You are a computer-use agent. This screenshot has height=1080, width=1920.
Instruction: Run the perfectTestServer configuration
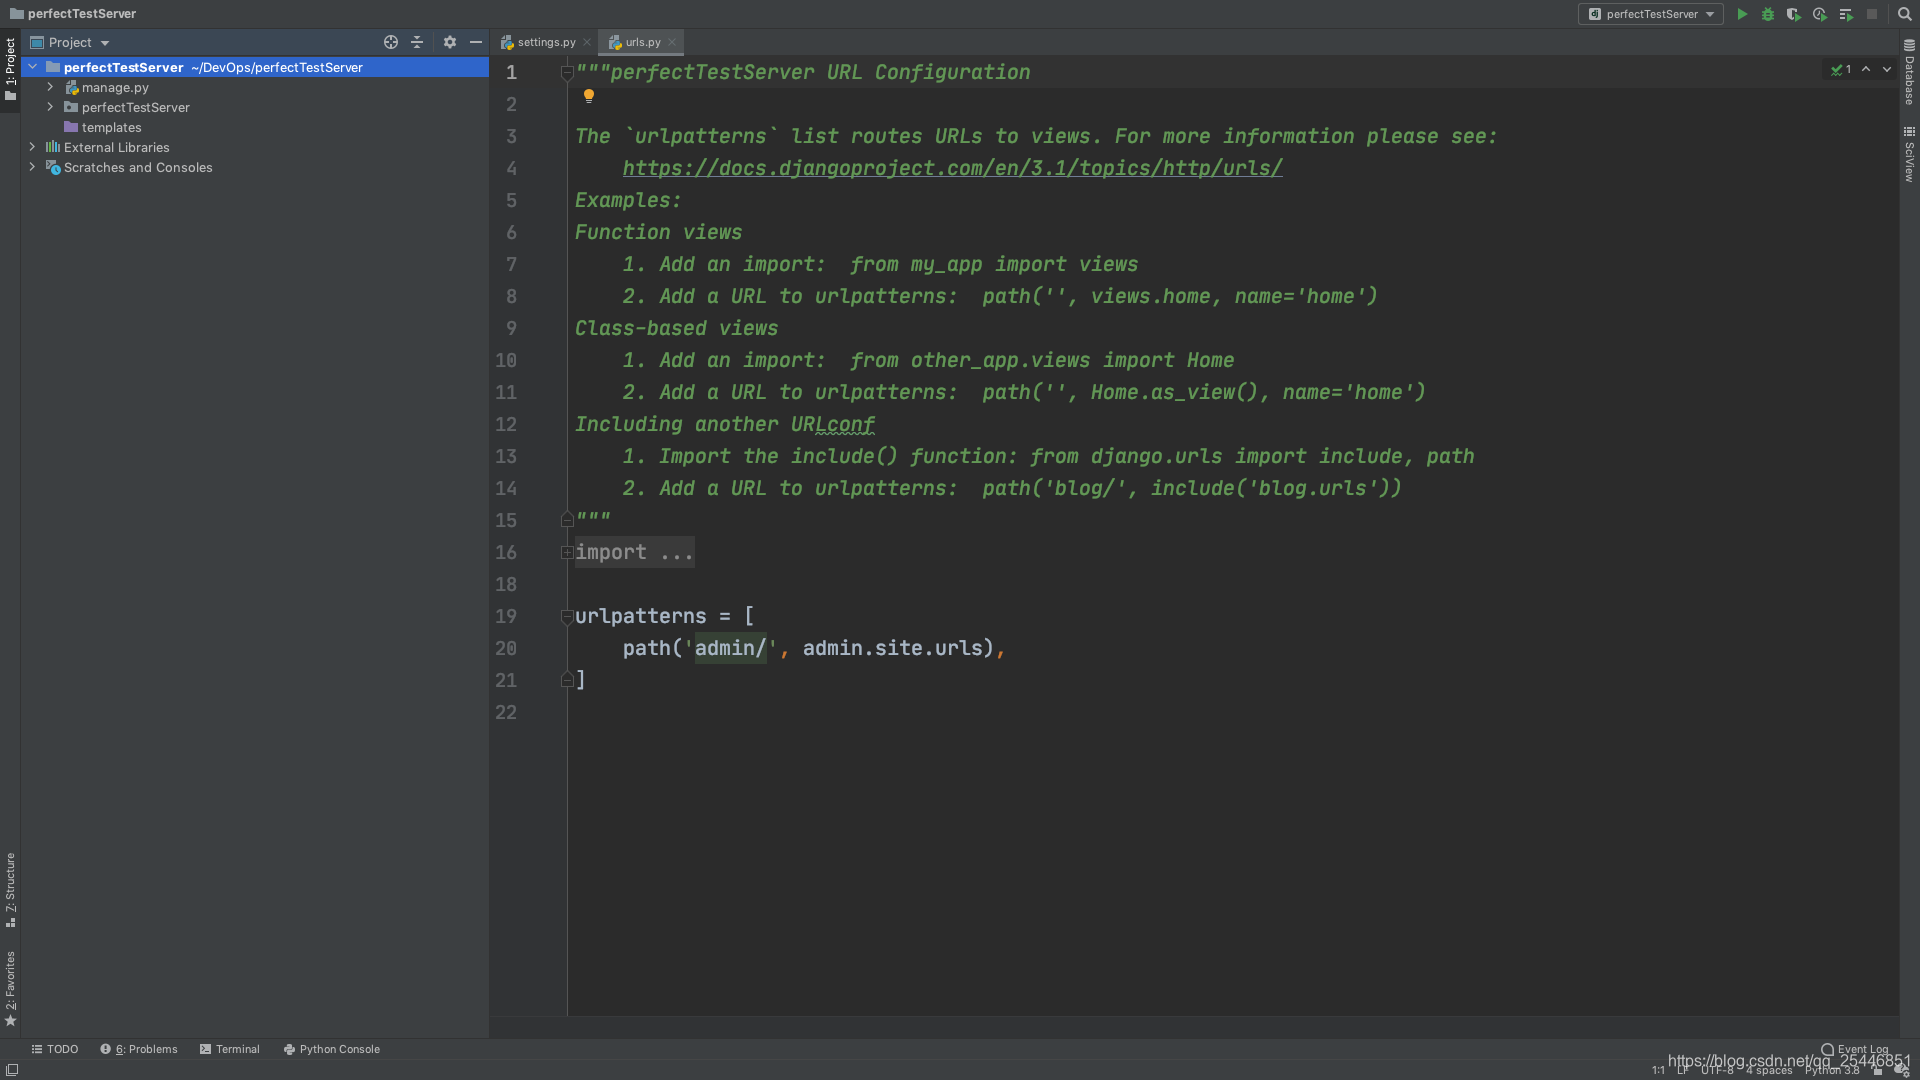point(1742,14)
